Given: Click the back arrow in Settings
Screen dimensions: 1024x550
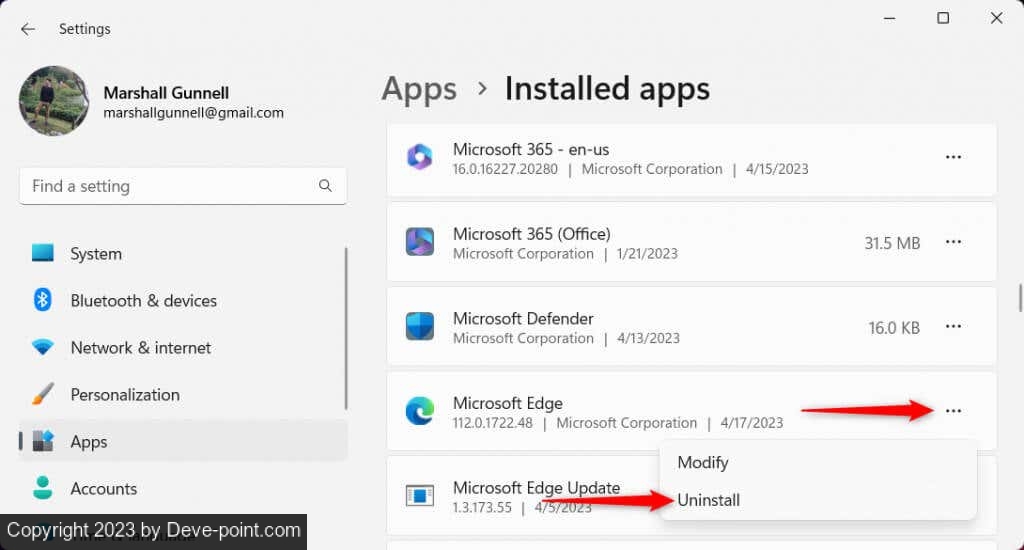Looking at the screenshot, I should pos(28,29).
